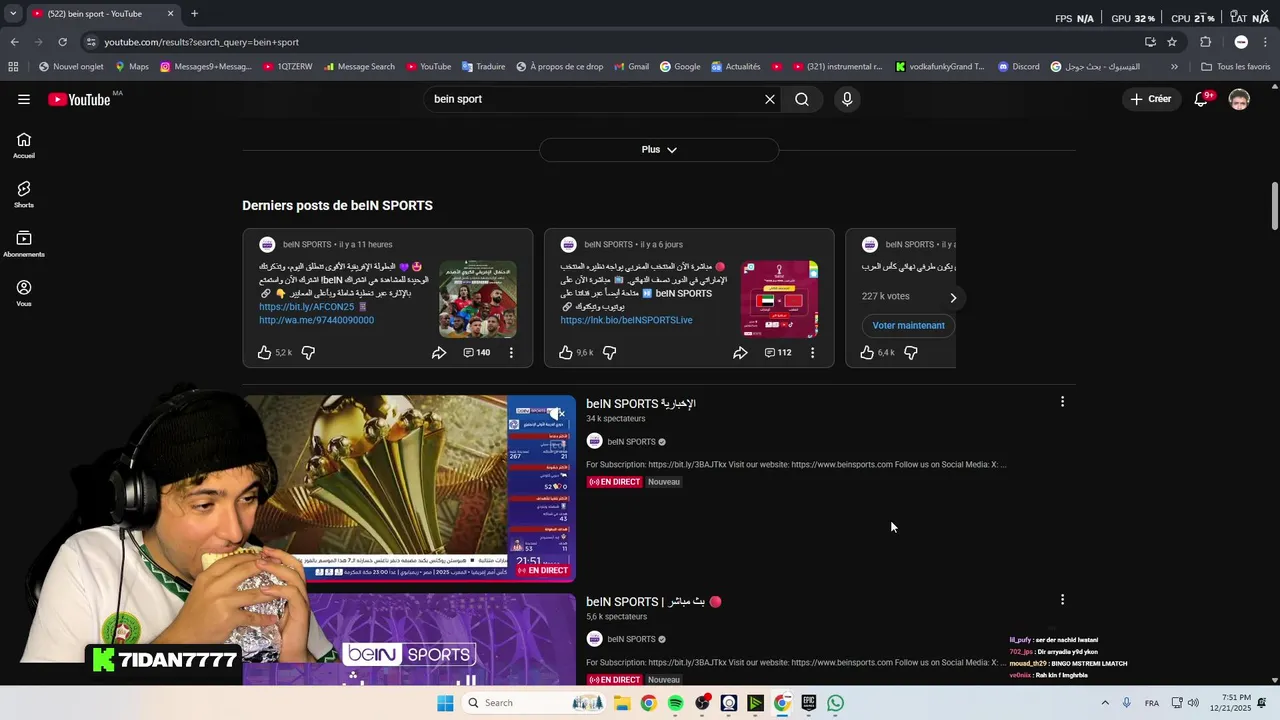Start voice search with the microphone
1280x720 pixels.
point(847,99)
